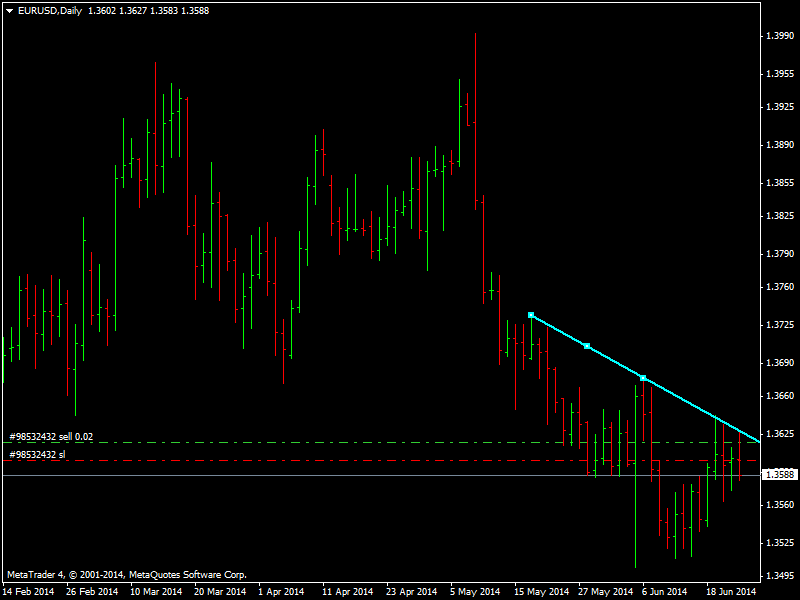
Task: Click the 5 May 2014 date label
Action: (x=475, y=592)
